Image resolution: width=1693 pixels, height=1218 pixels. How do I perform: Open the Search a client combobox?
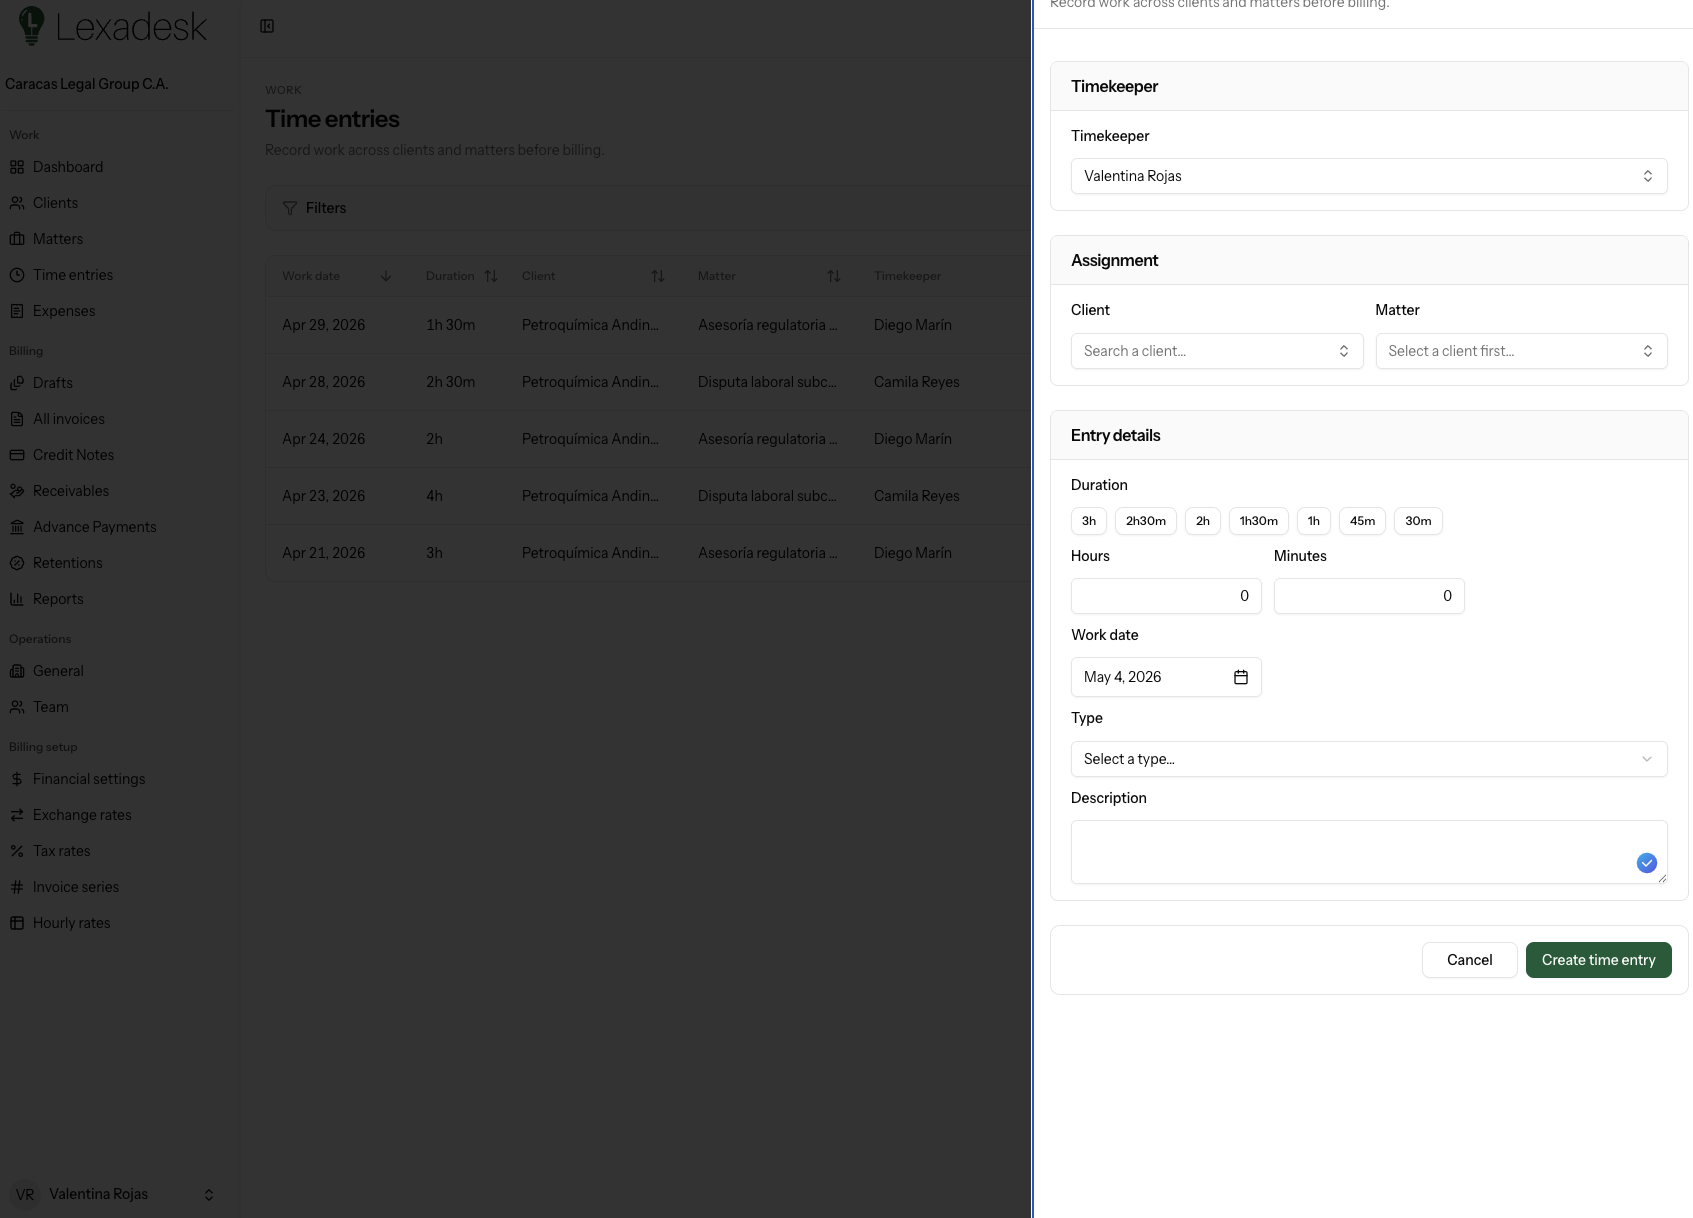point(1217,351)
